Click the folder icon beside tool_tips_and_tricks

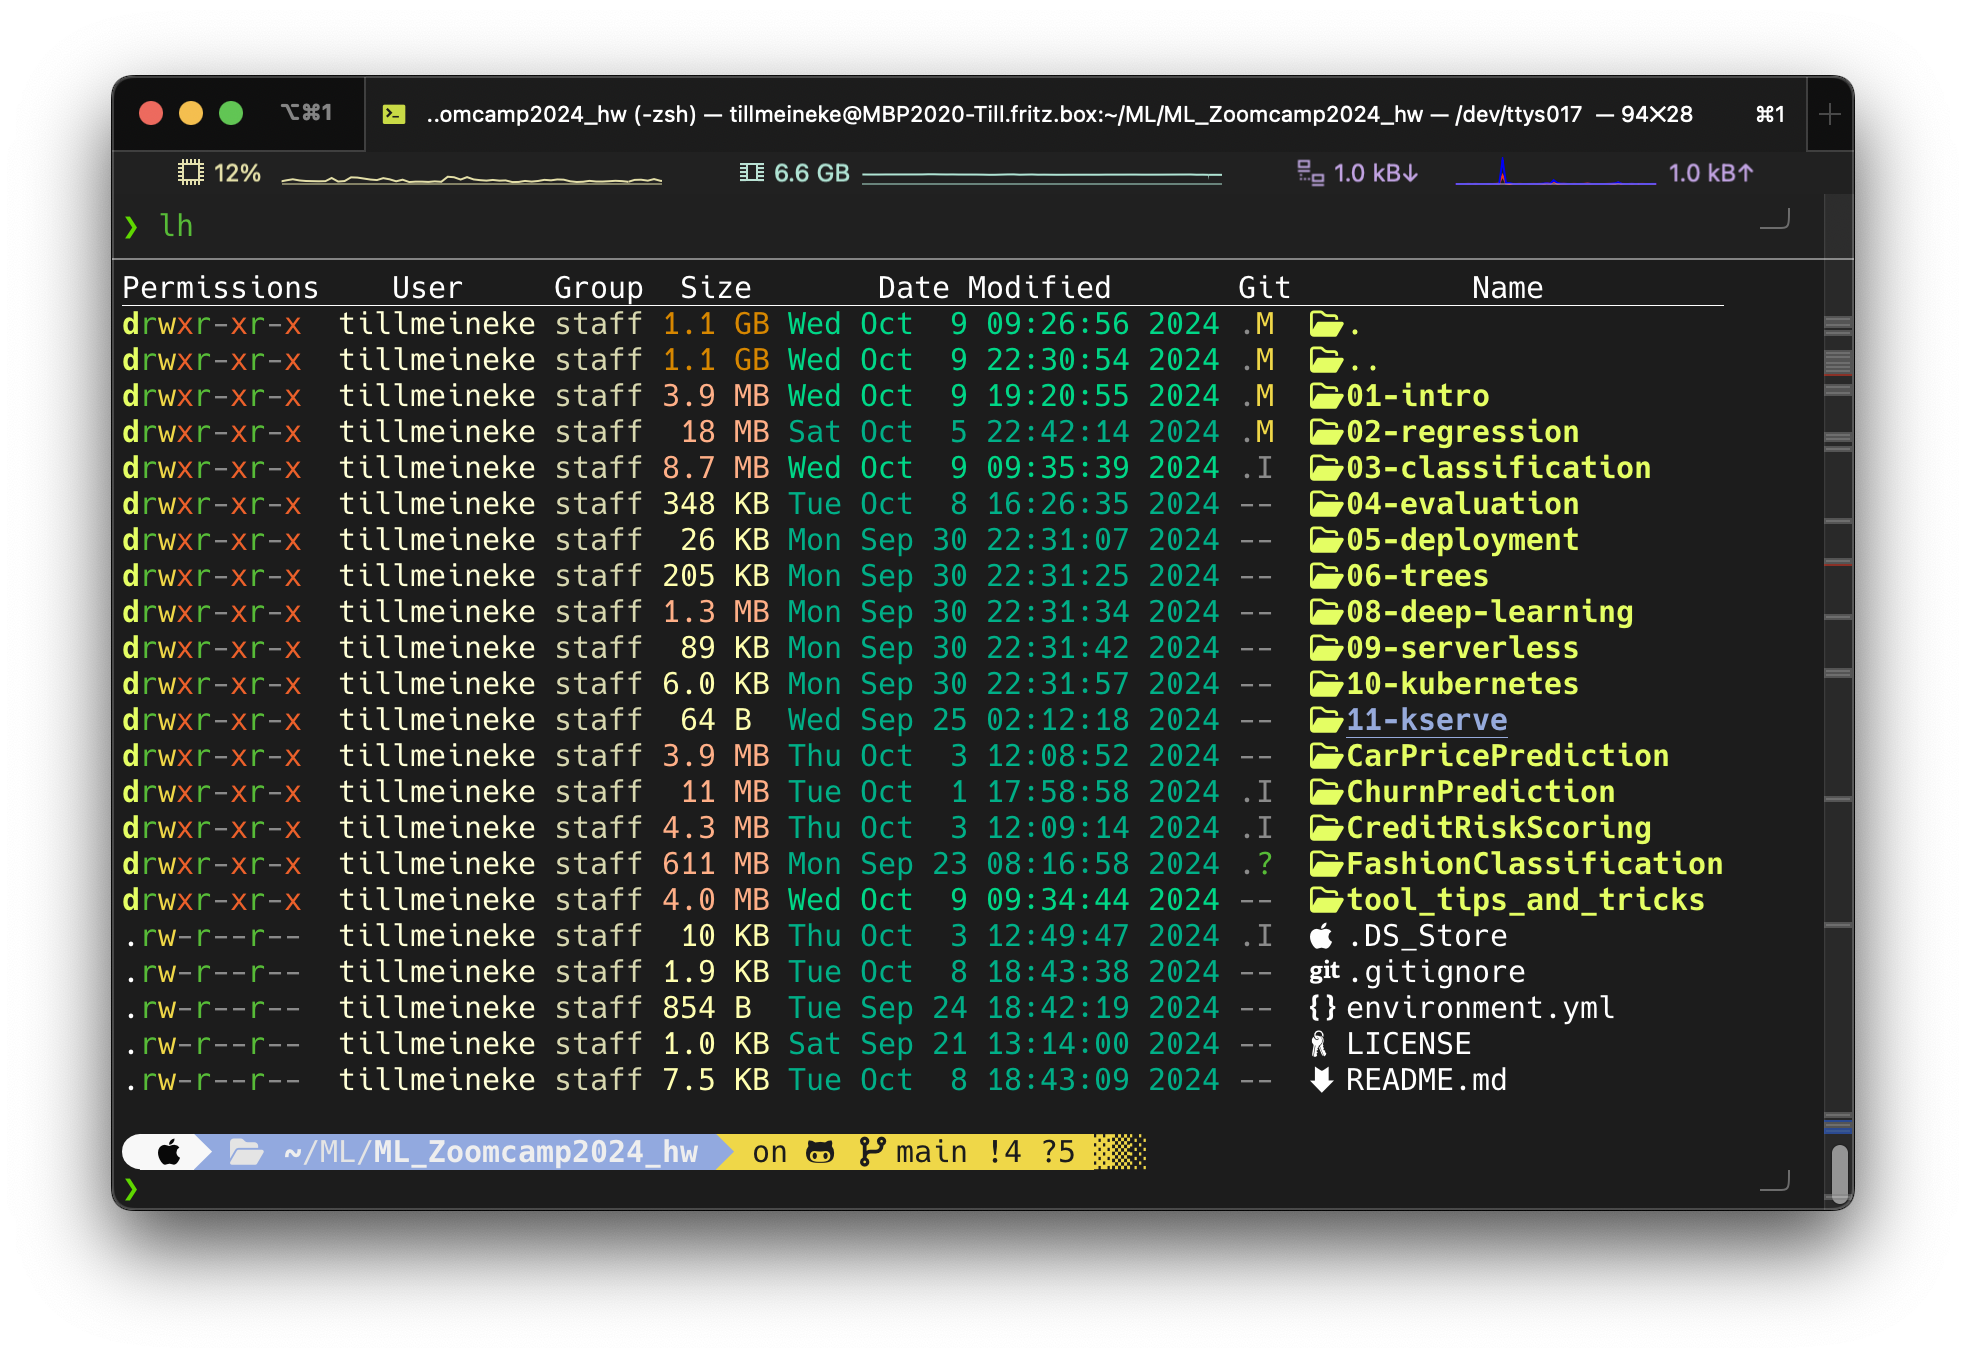click(1326, 901)
